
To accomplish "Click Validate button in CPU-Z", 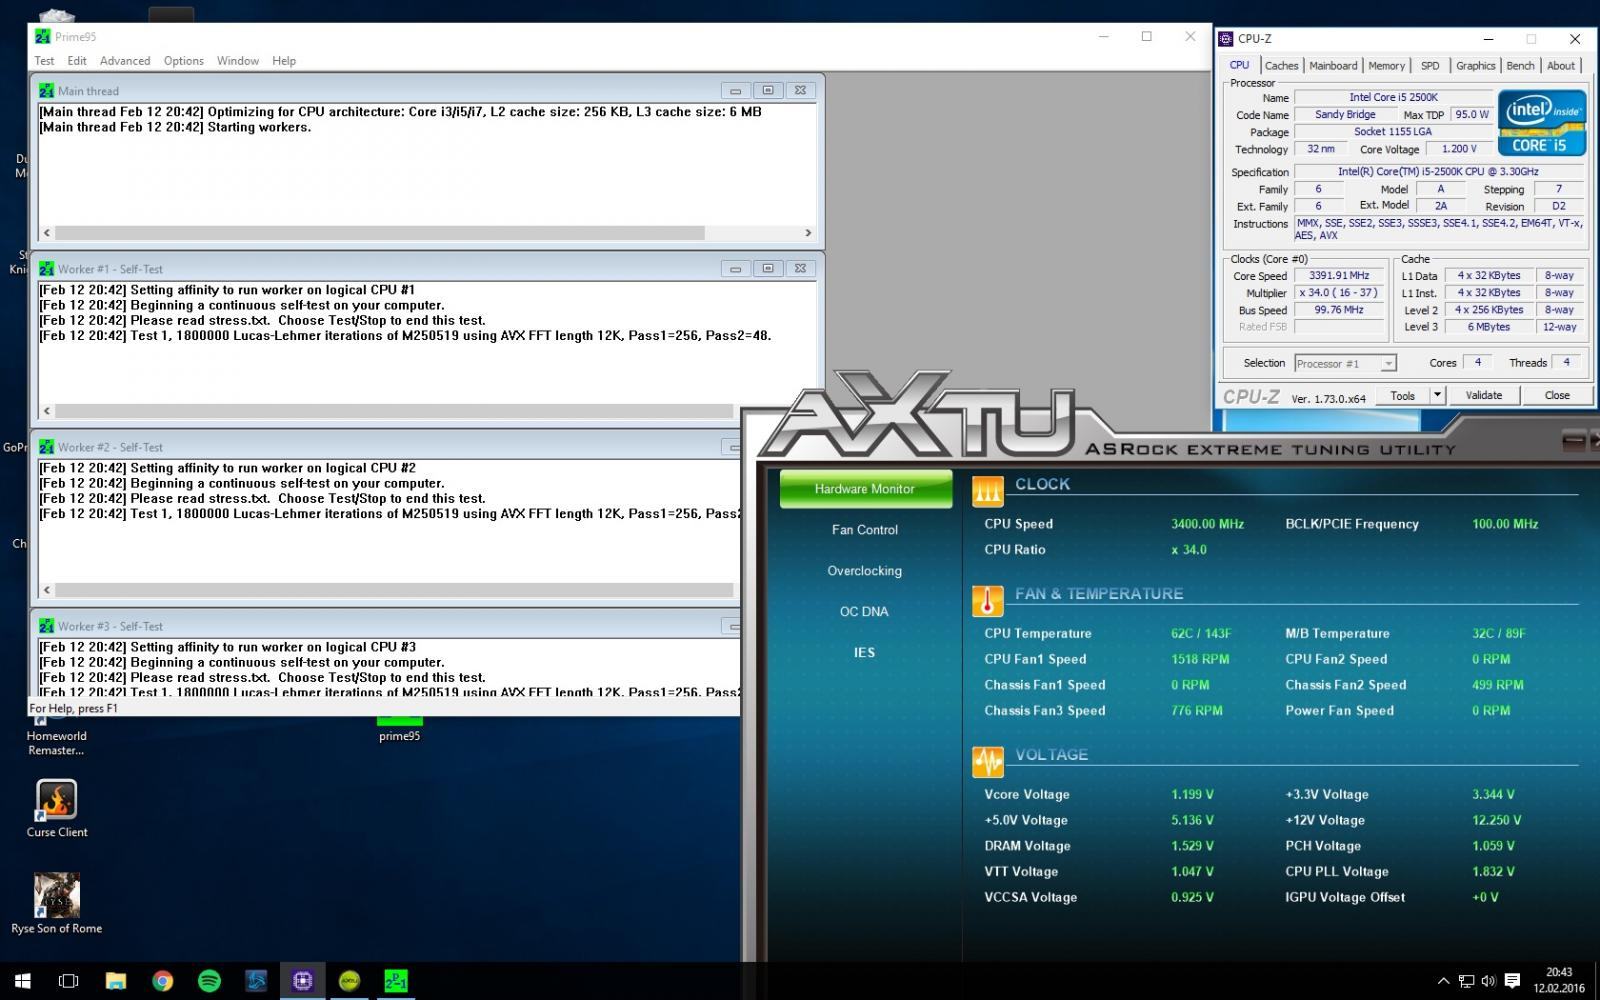I will pos(1483,395).
